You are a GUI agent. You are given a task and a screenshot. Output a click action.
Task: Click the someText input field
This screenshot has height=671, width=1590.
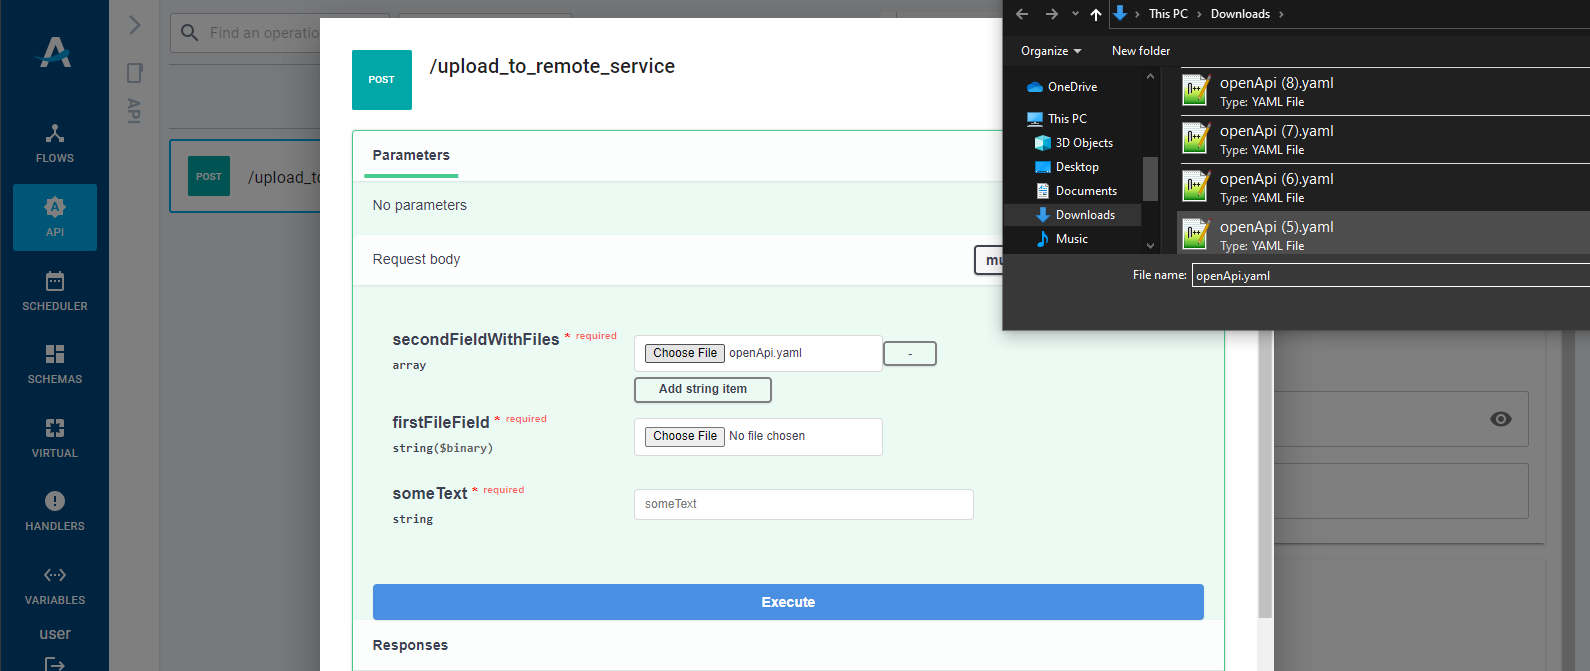point(803,504)
